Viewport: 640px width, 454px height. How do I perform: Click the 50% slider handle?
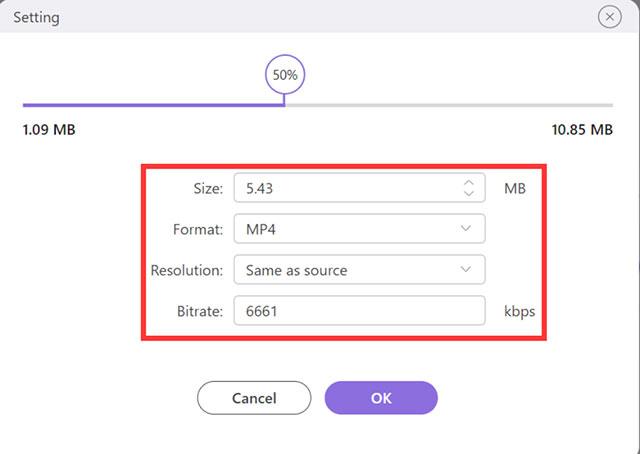[284, 75]
